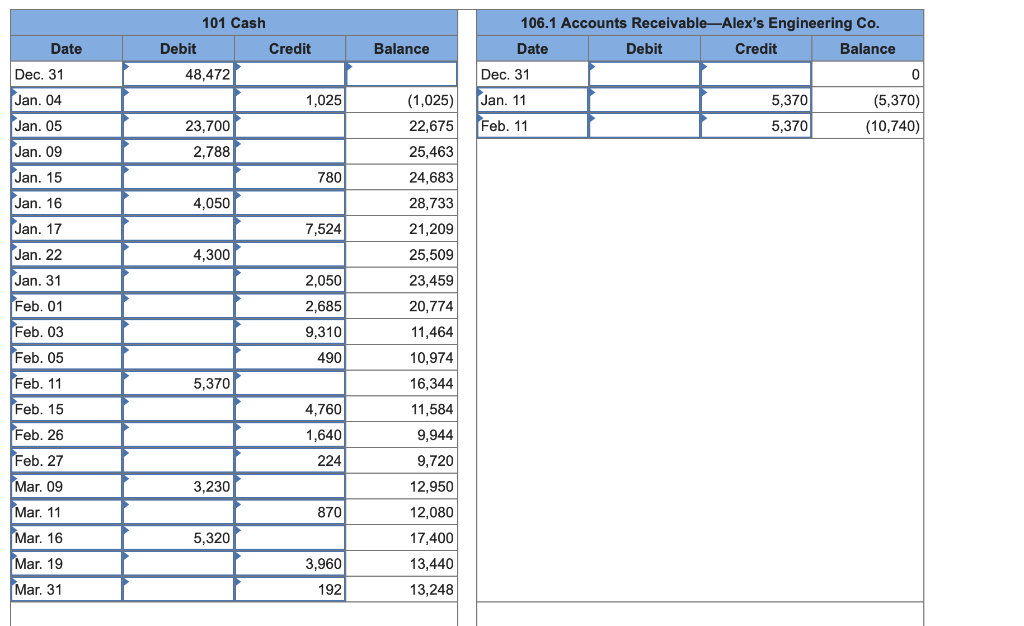Select the empty Dec. 31 credit cell in Cash
The height and width of the screenshot is (626, 1024).
(290, 74)
